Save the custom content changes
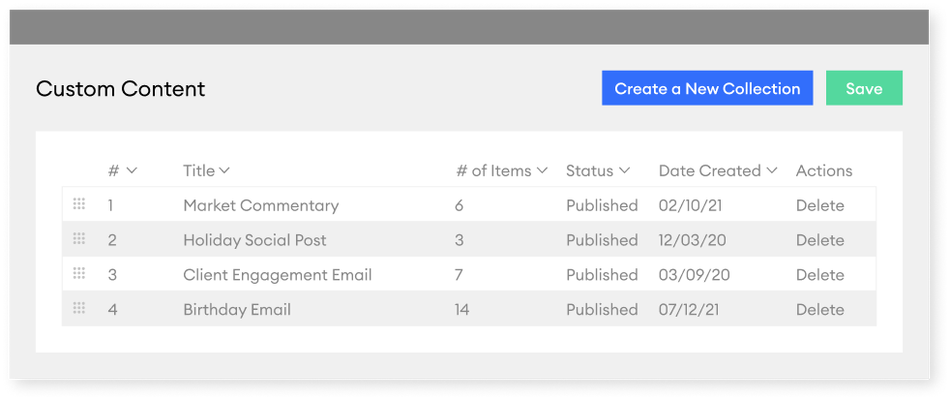The width and height of the screenshot is (950, 400). pos(864,88)
